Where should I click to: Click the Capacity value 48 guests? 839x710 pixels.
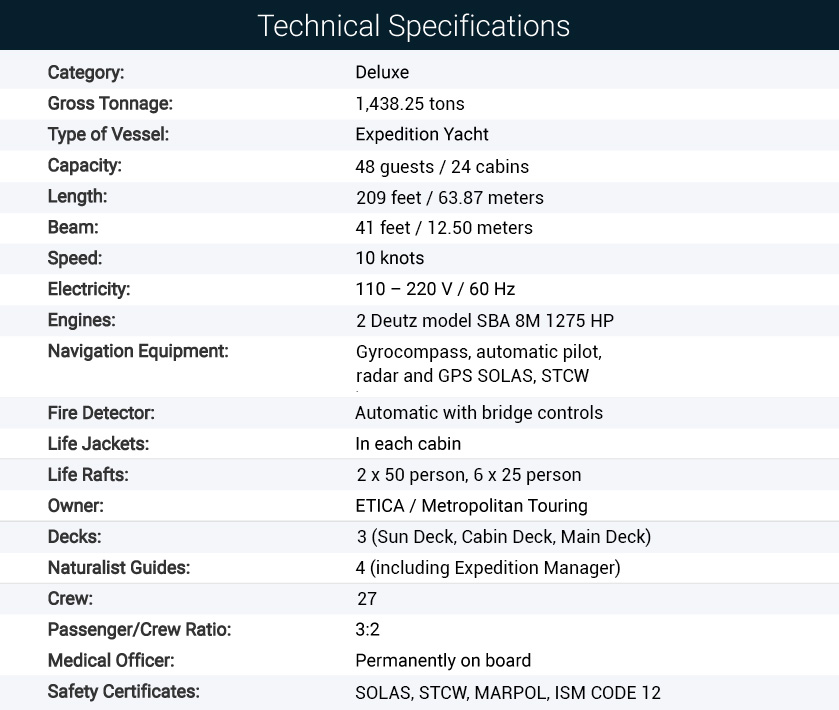pos(442,166)
